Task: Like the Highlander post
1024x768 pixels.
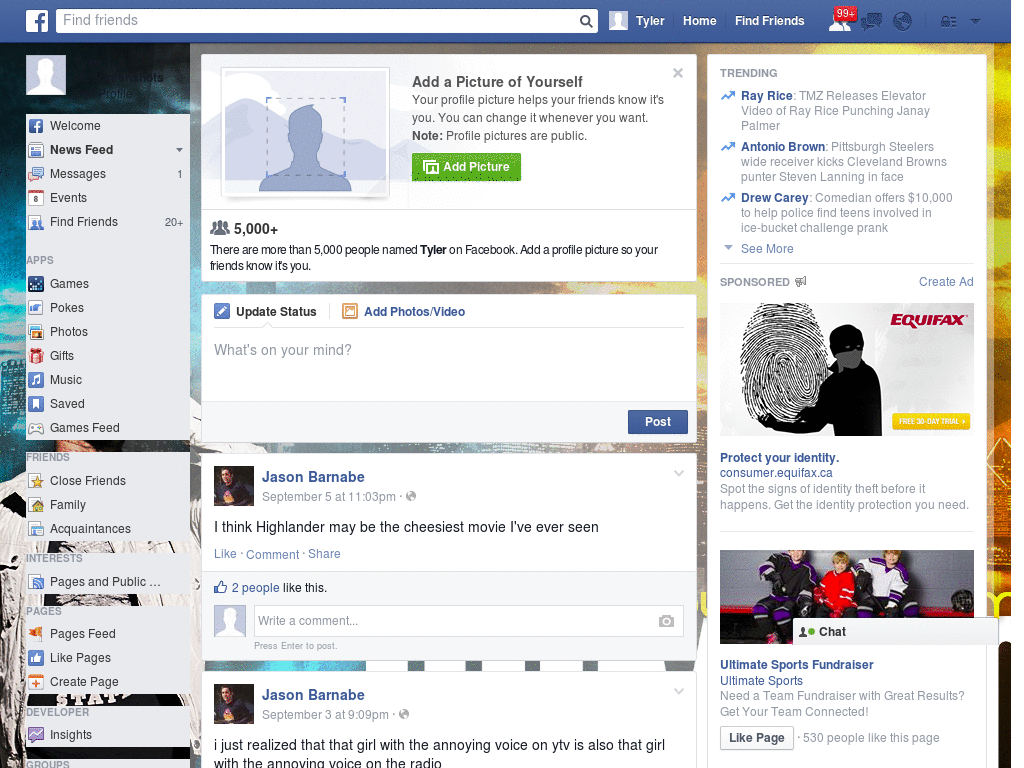Action: [x=225, y=554]
